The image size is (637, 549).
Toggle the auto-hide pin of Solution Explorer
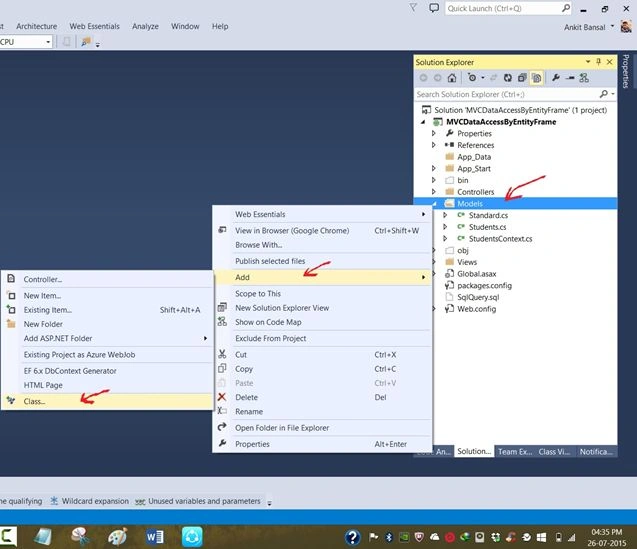coord(598,62)
